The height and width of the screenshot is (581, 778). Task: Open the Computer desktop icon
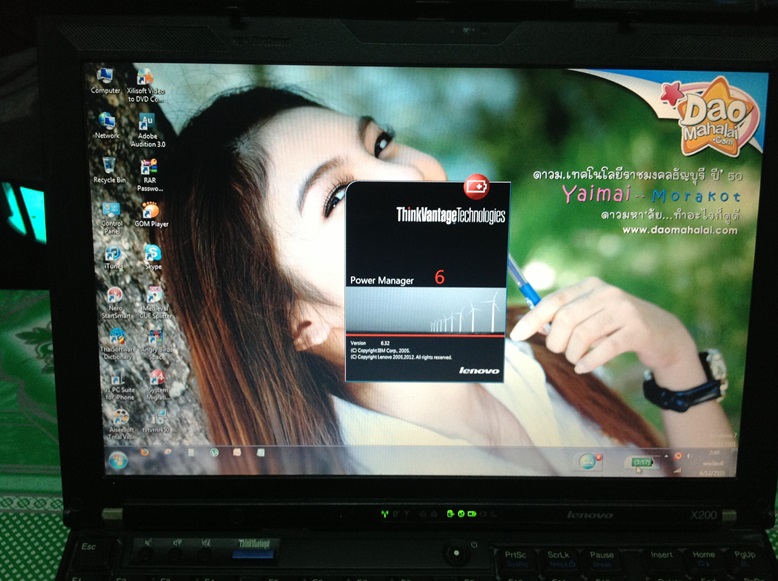[105, 82]
